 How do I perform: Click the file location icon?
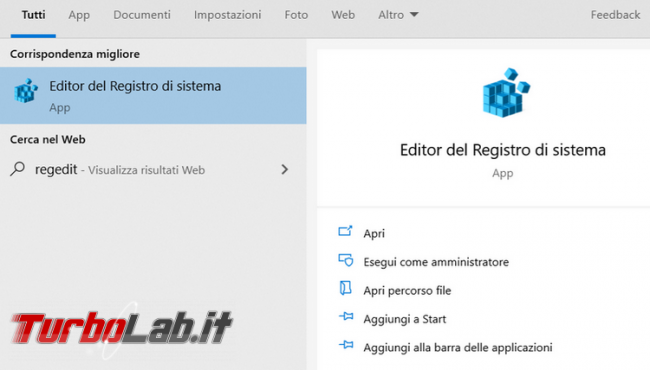click(x=345, y=288)
